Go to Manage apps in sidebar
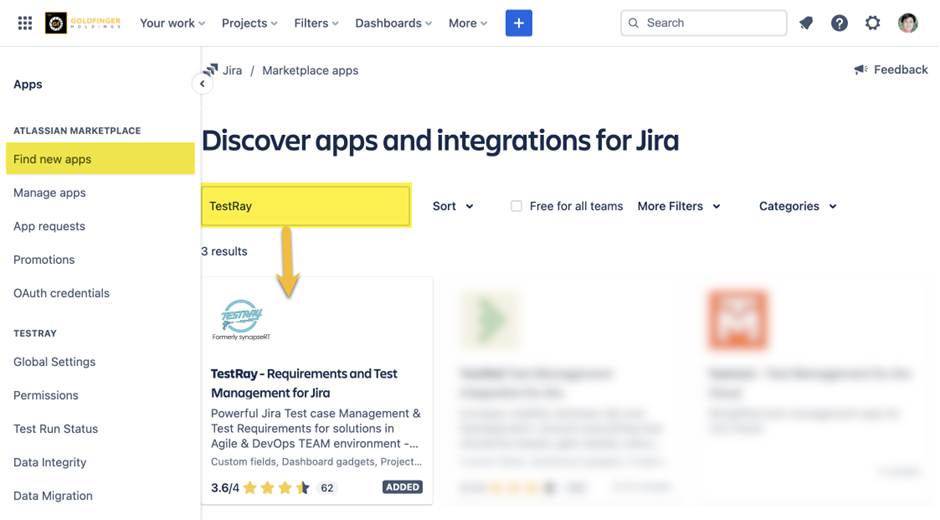This screenshot has height=520, width=940. (50, 193)
